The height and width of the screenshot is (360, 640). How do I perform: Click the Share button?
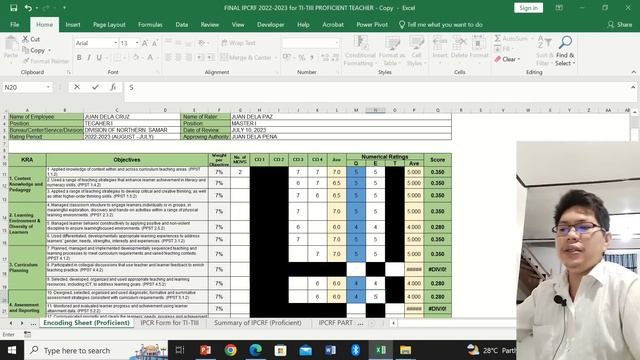click(620, 24)
